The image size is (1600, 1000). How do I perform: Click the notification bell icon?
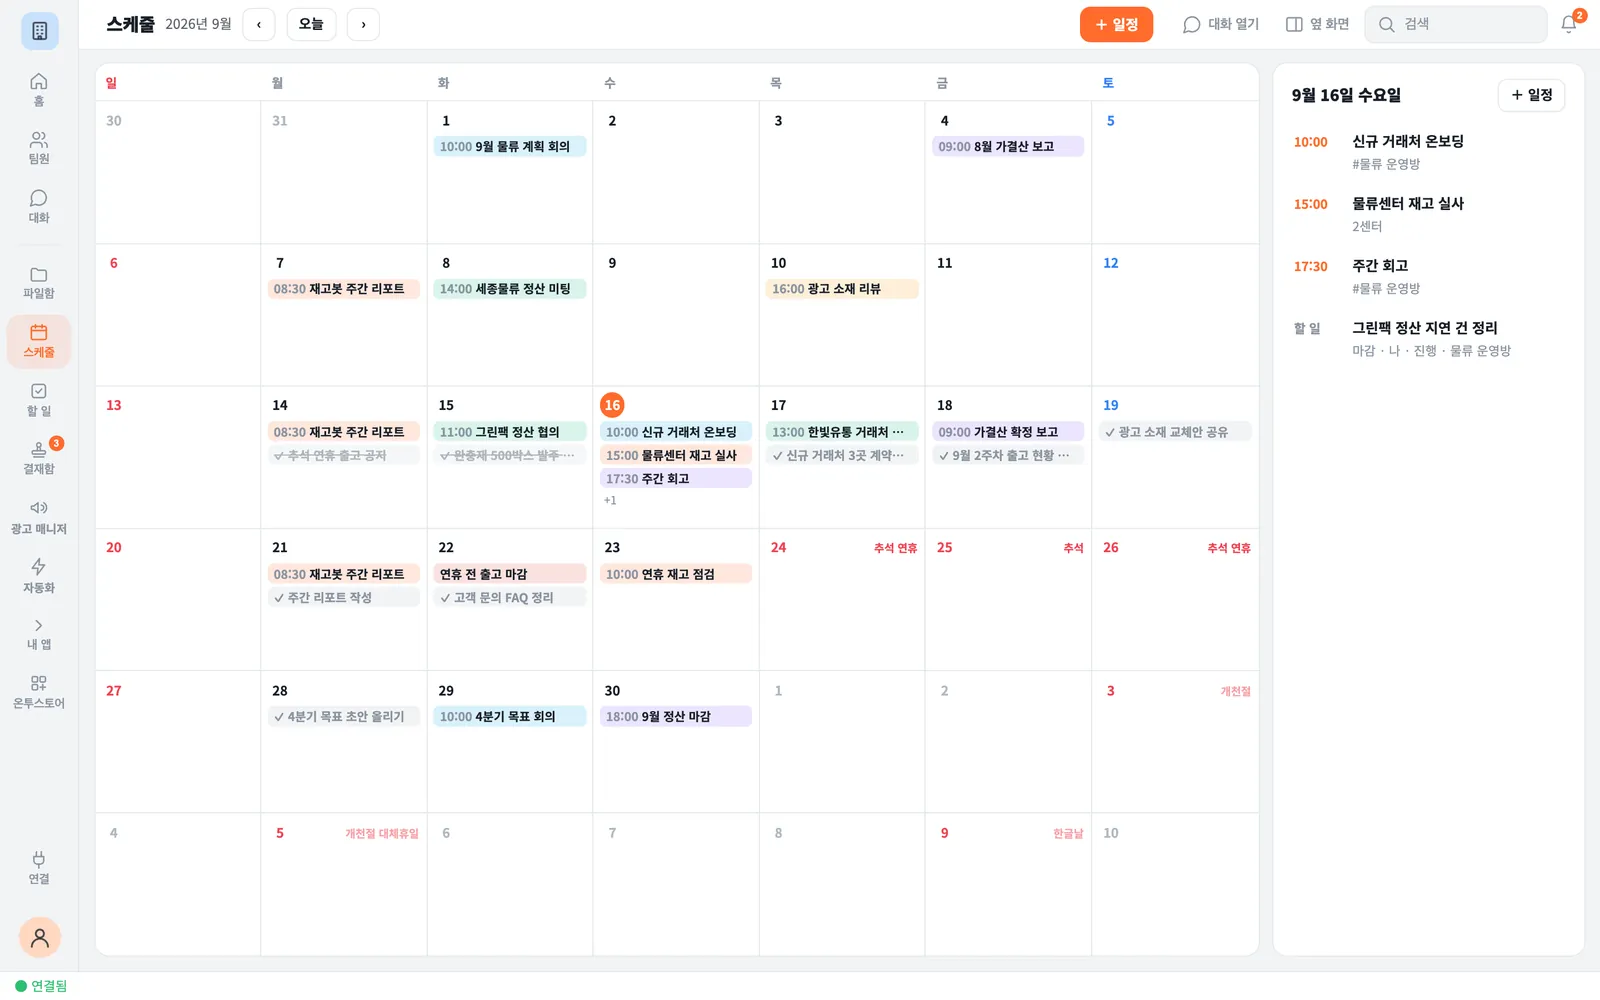point(1569,24)
